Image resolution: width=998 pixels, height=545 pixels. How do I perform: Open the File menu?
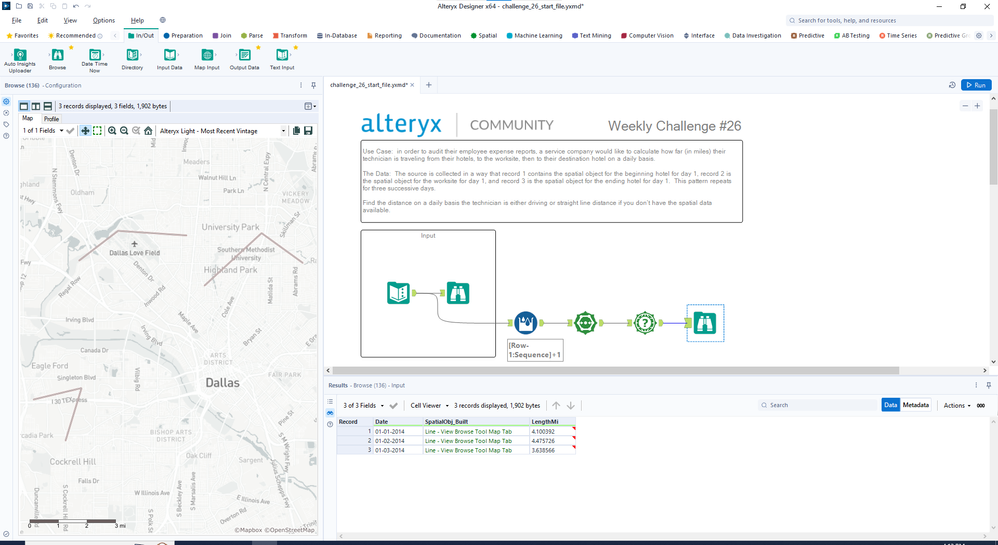point(17,20)
